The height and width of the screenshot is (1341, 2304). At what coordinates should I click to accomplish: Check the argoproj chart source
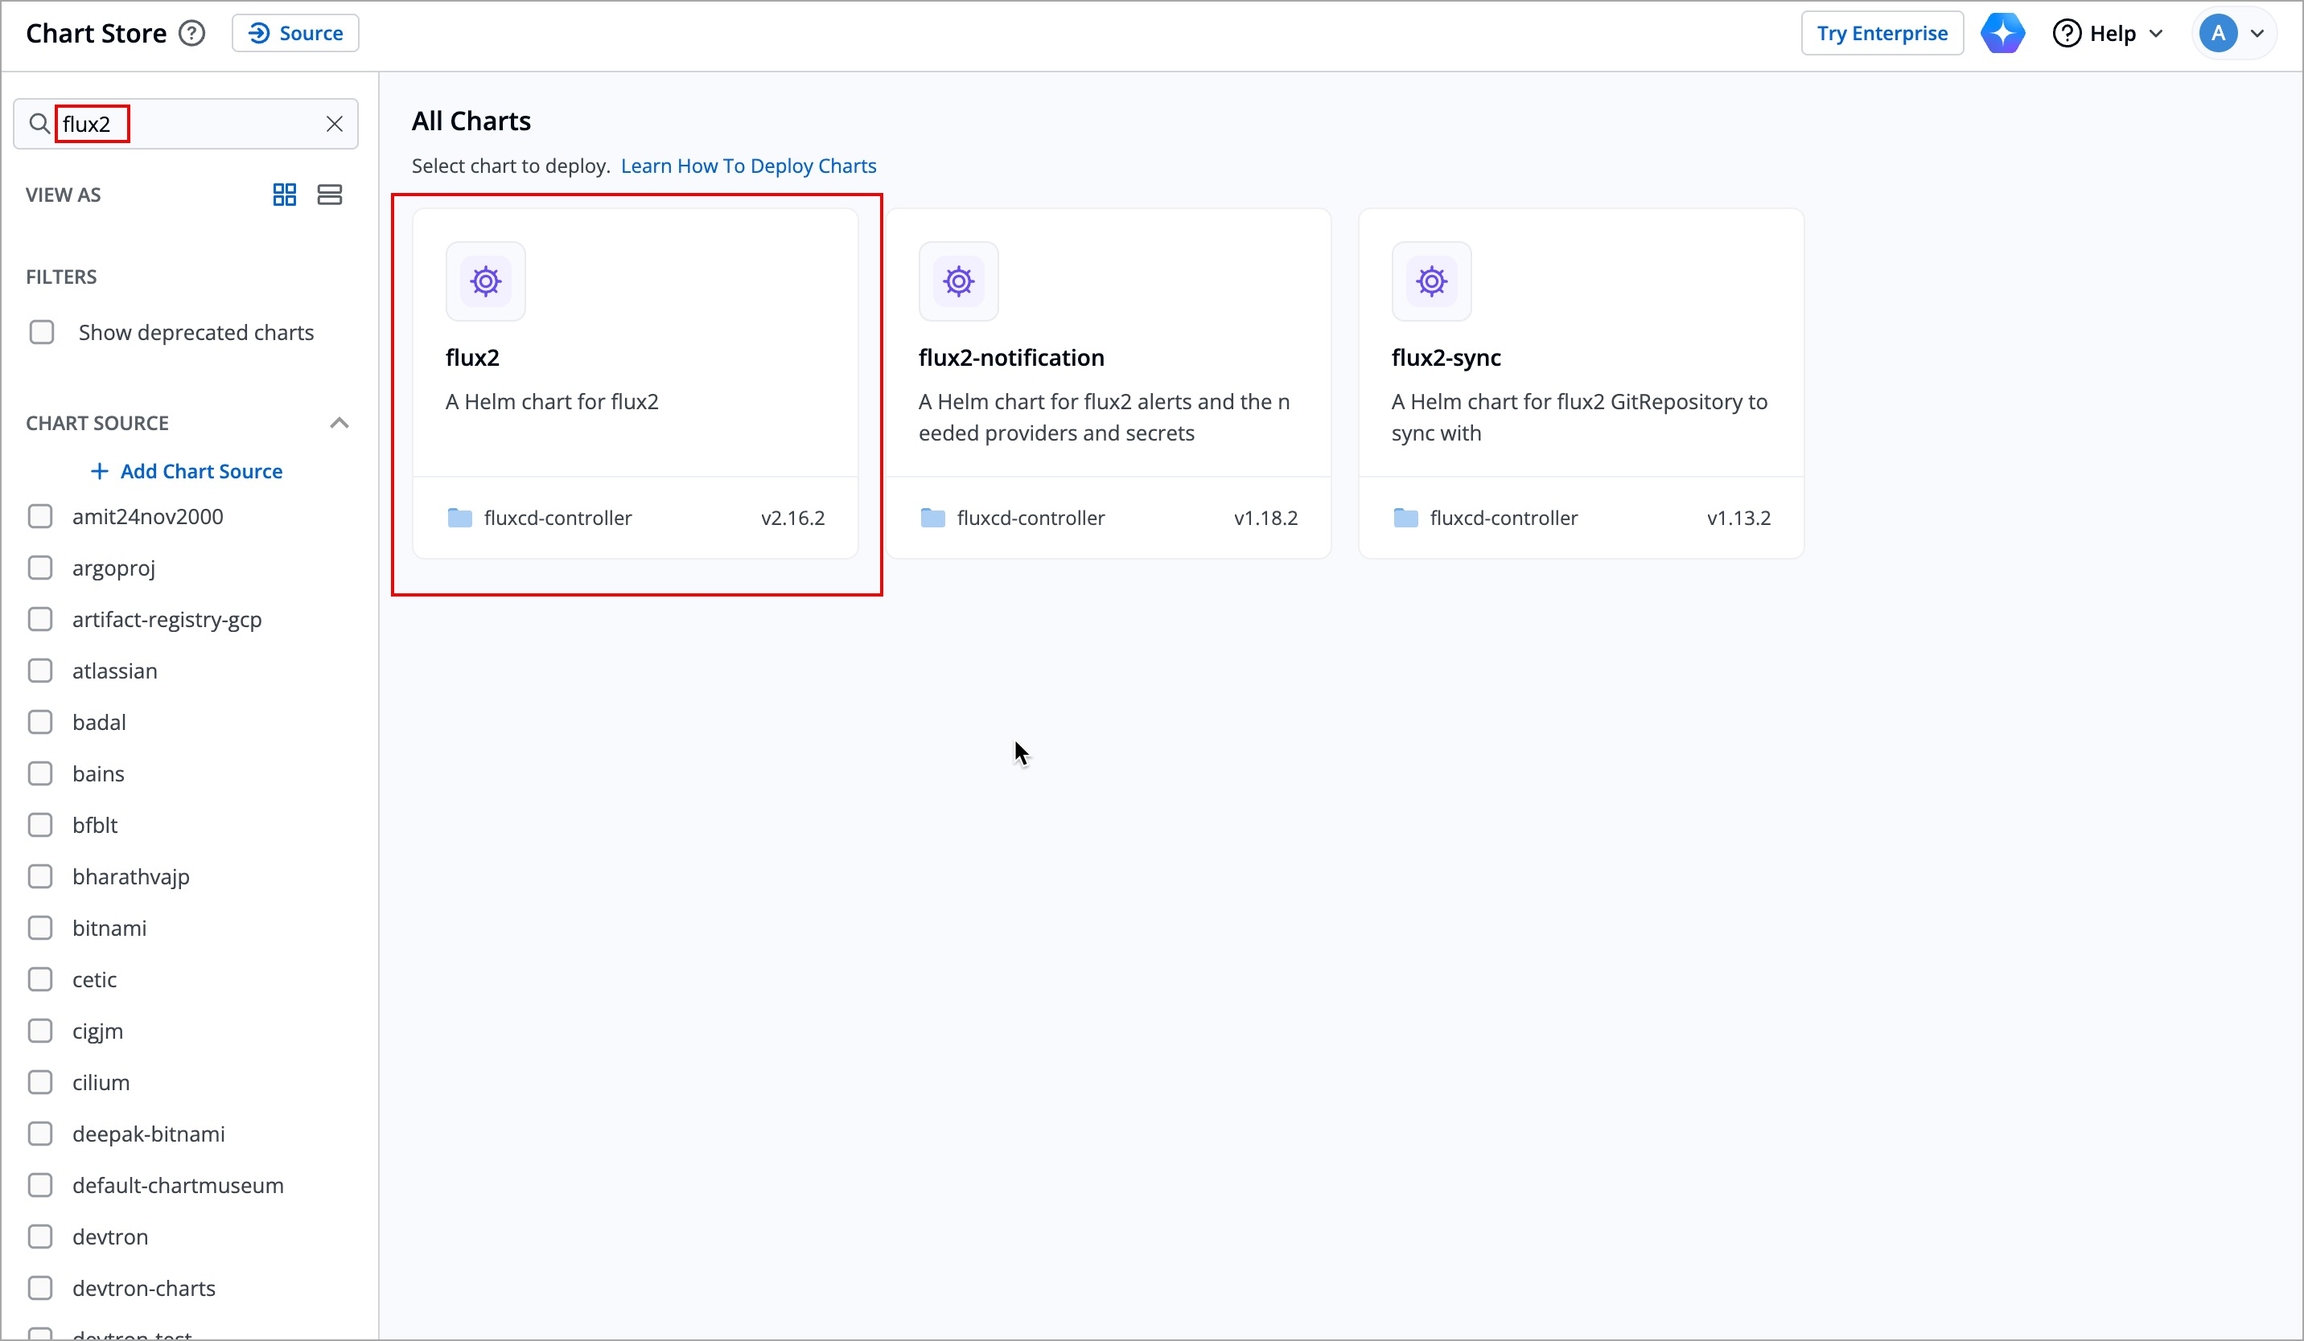click(x=40, y=568)
